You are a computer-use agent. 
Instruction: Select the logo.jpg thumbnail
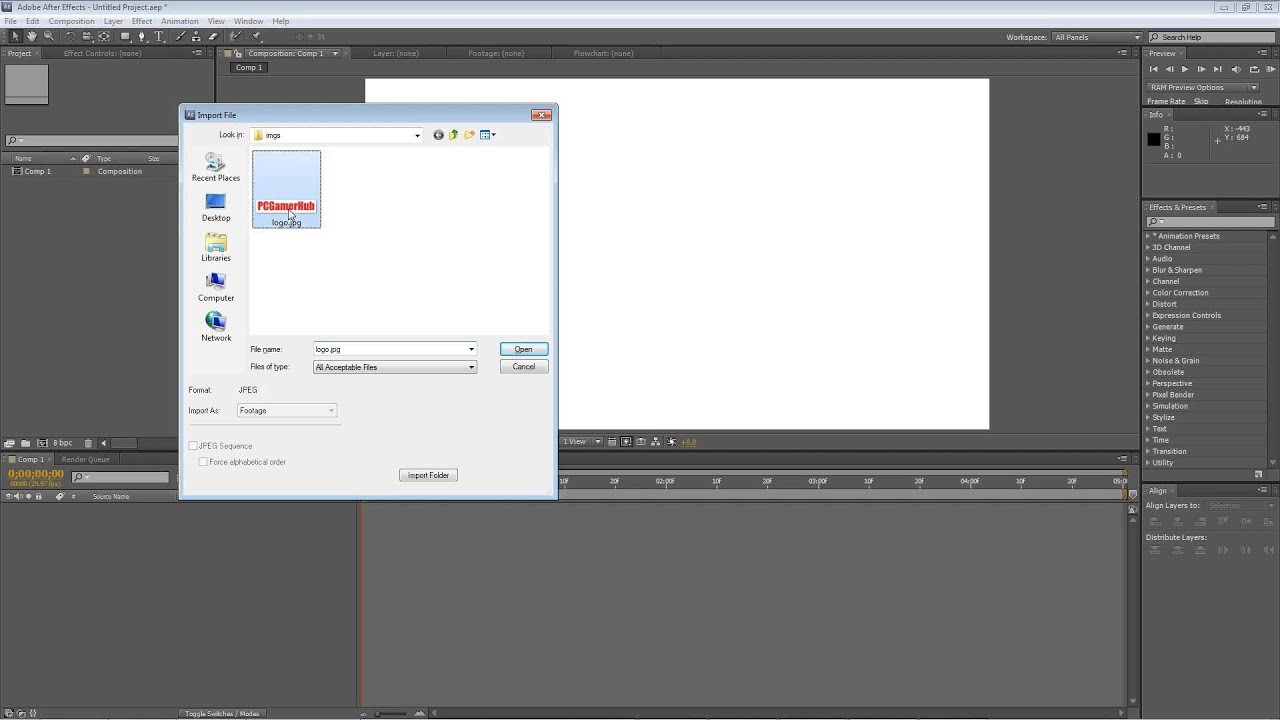pos(287,189)
